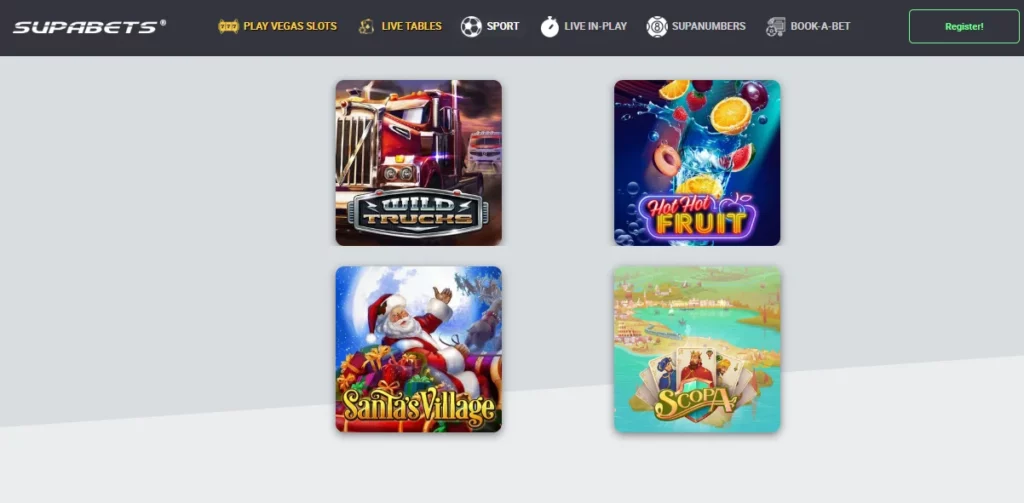Launch the Santa's Village game tile
This screenshot has width=1024, height=503.
click(419, 349)
